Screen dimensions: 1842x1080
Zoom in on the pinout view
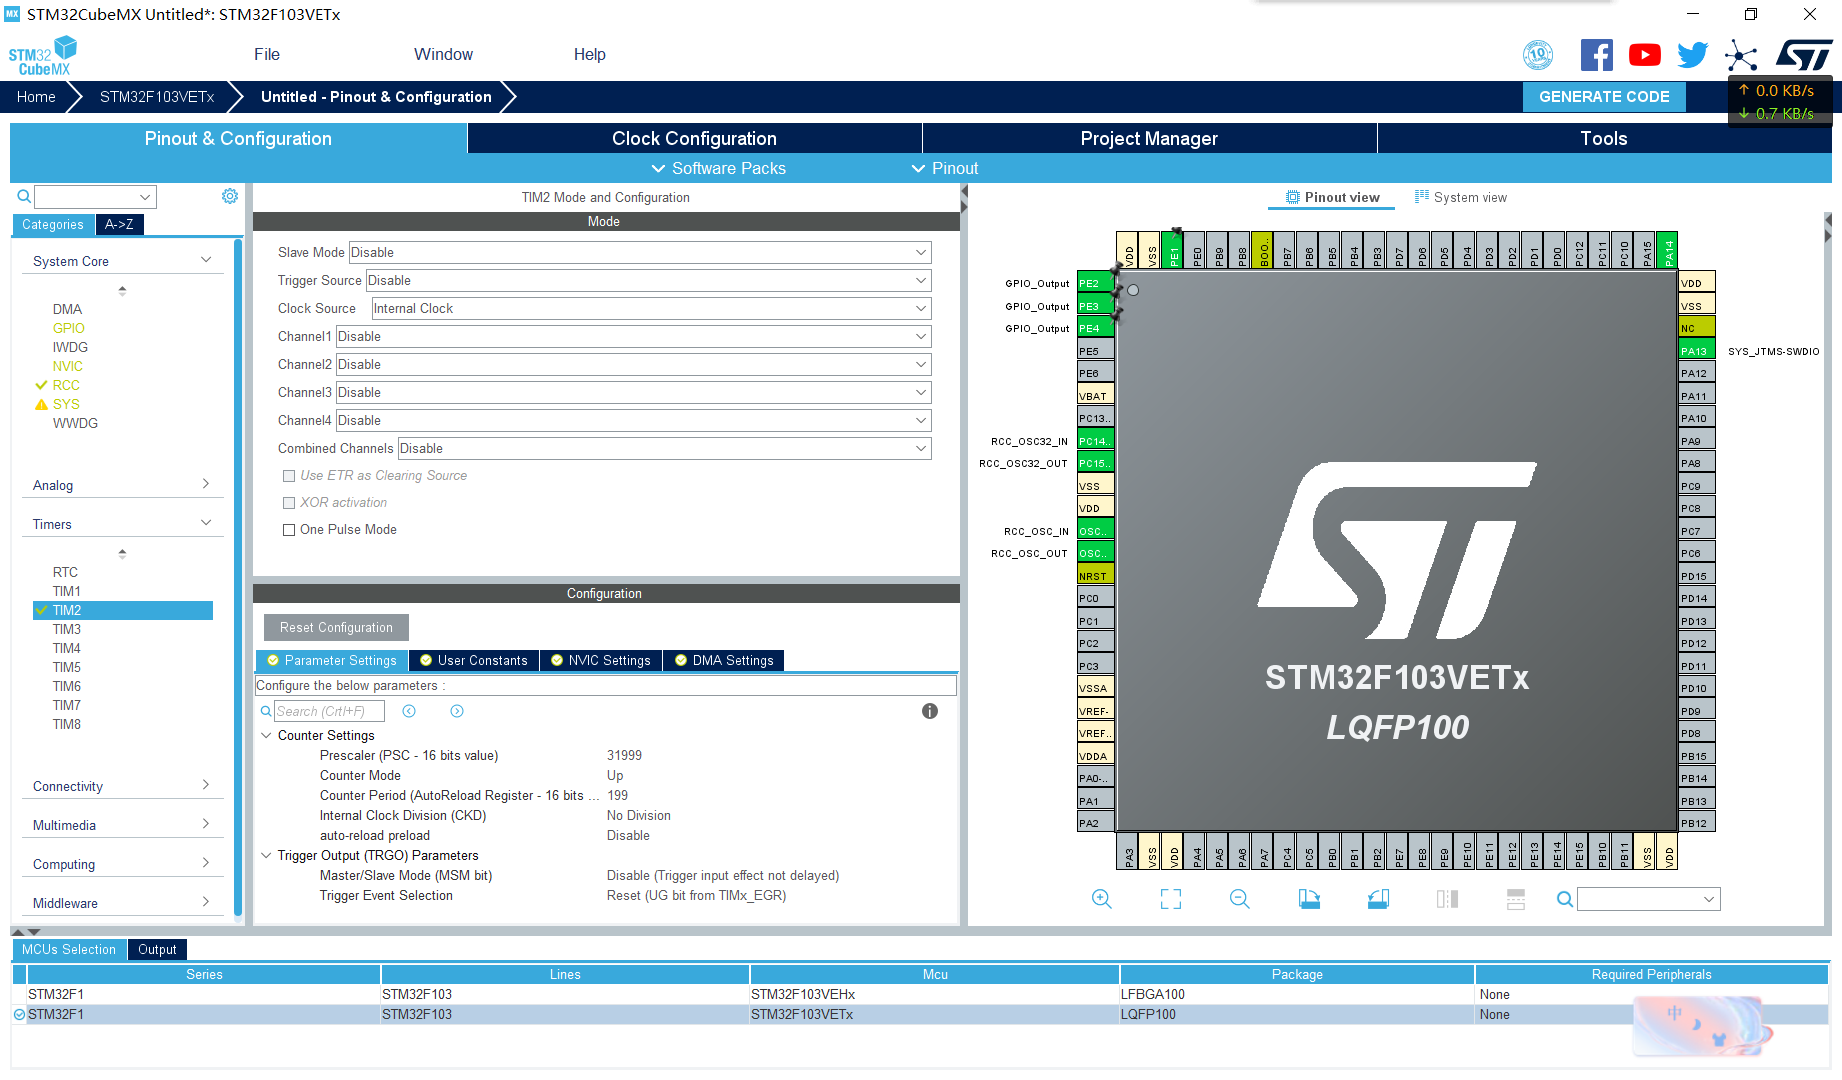click(1101, 898)
